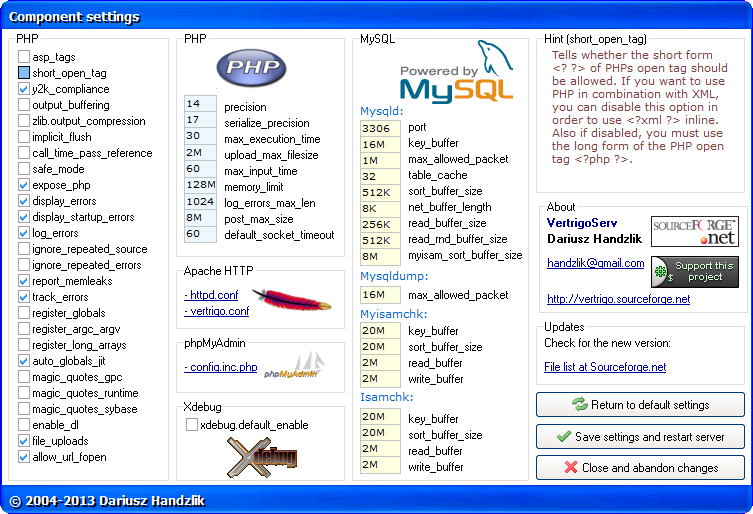Click the max_input_time label
Viewport: 753px width, 514px height.
[x=261, y=171]
